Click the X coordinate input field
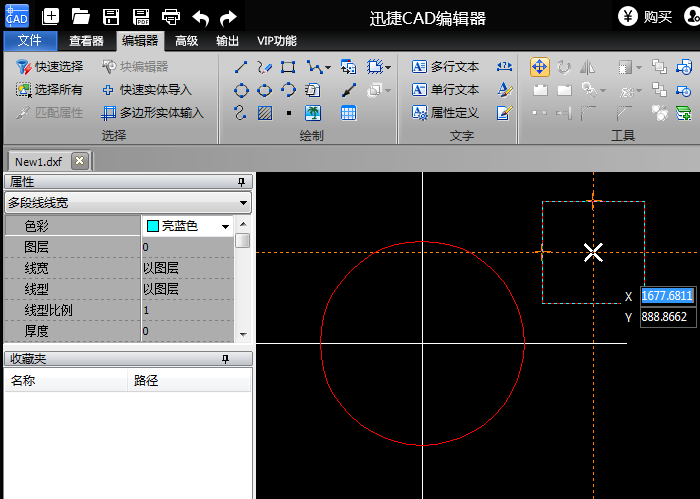Image resolution: width=700 pixels, height=499 pixels. (x=667, y=296)
